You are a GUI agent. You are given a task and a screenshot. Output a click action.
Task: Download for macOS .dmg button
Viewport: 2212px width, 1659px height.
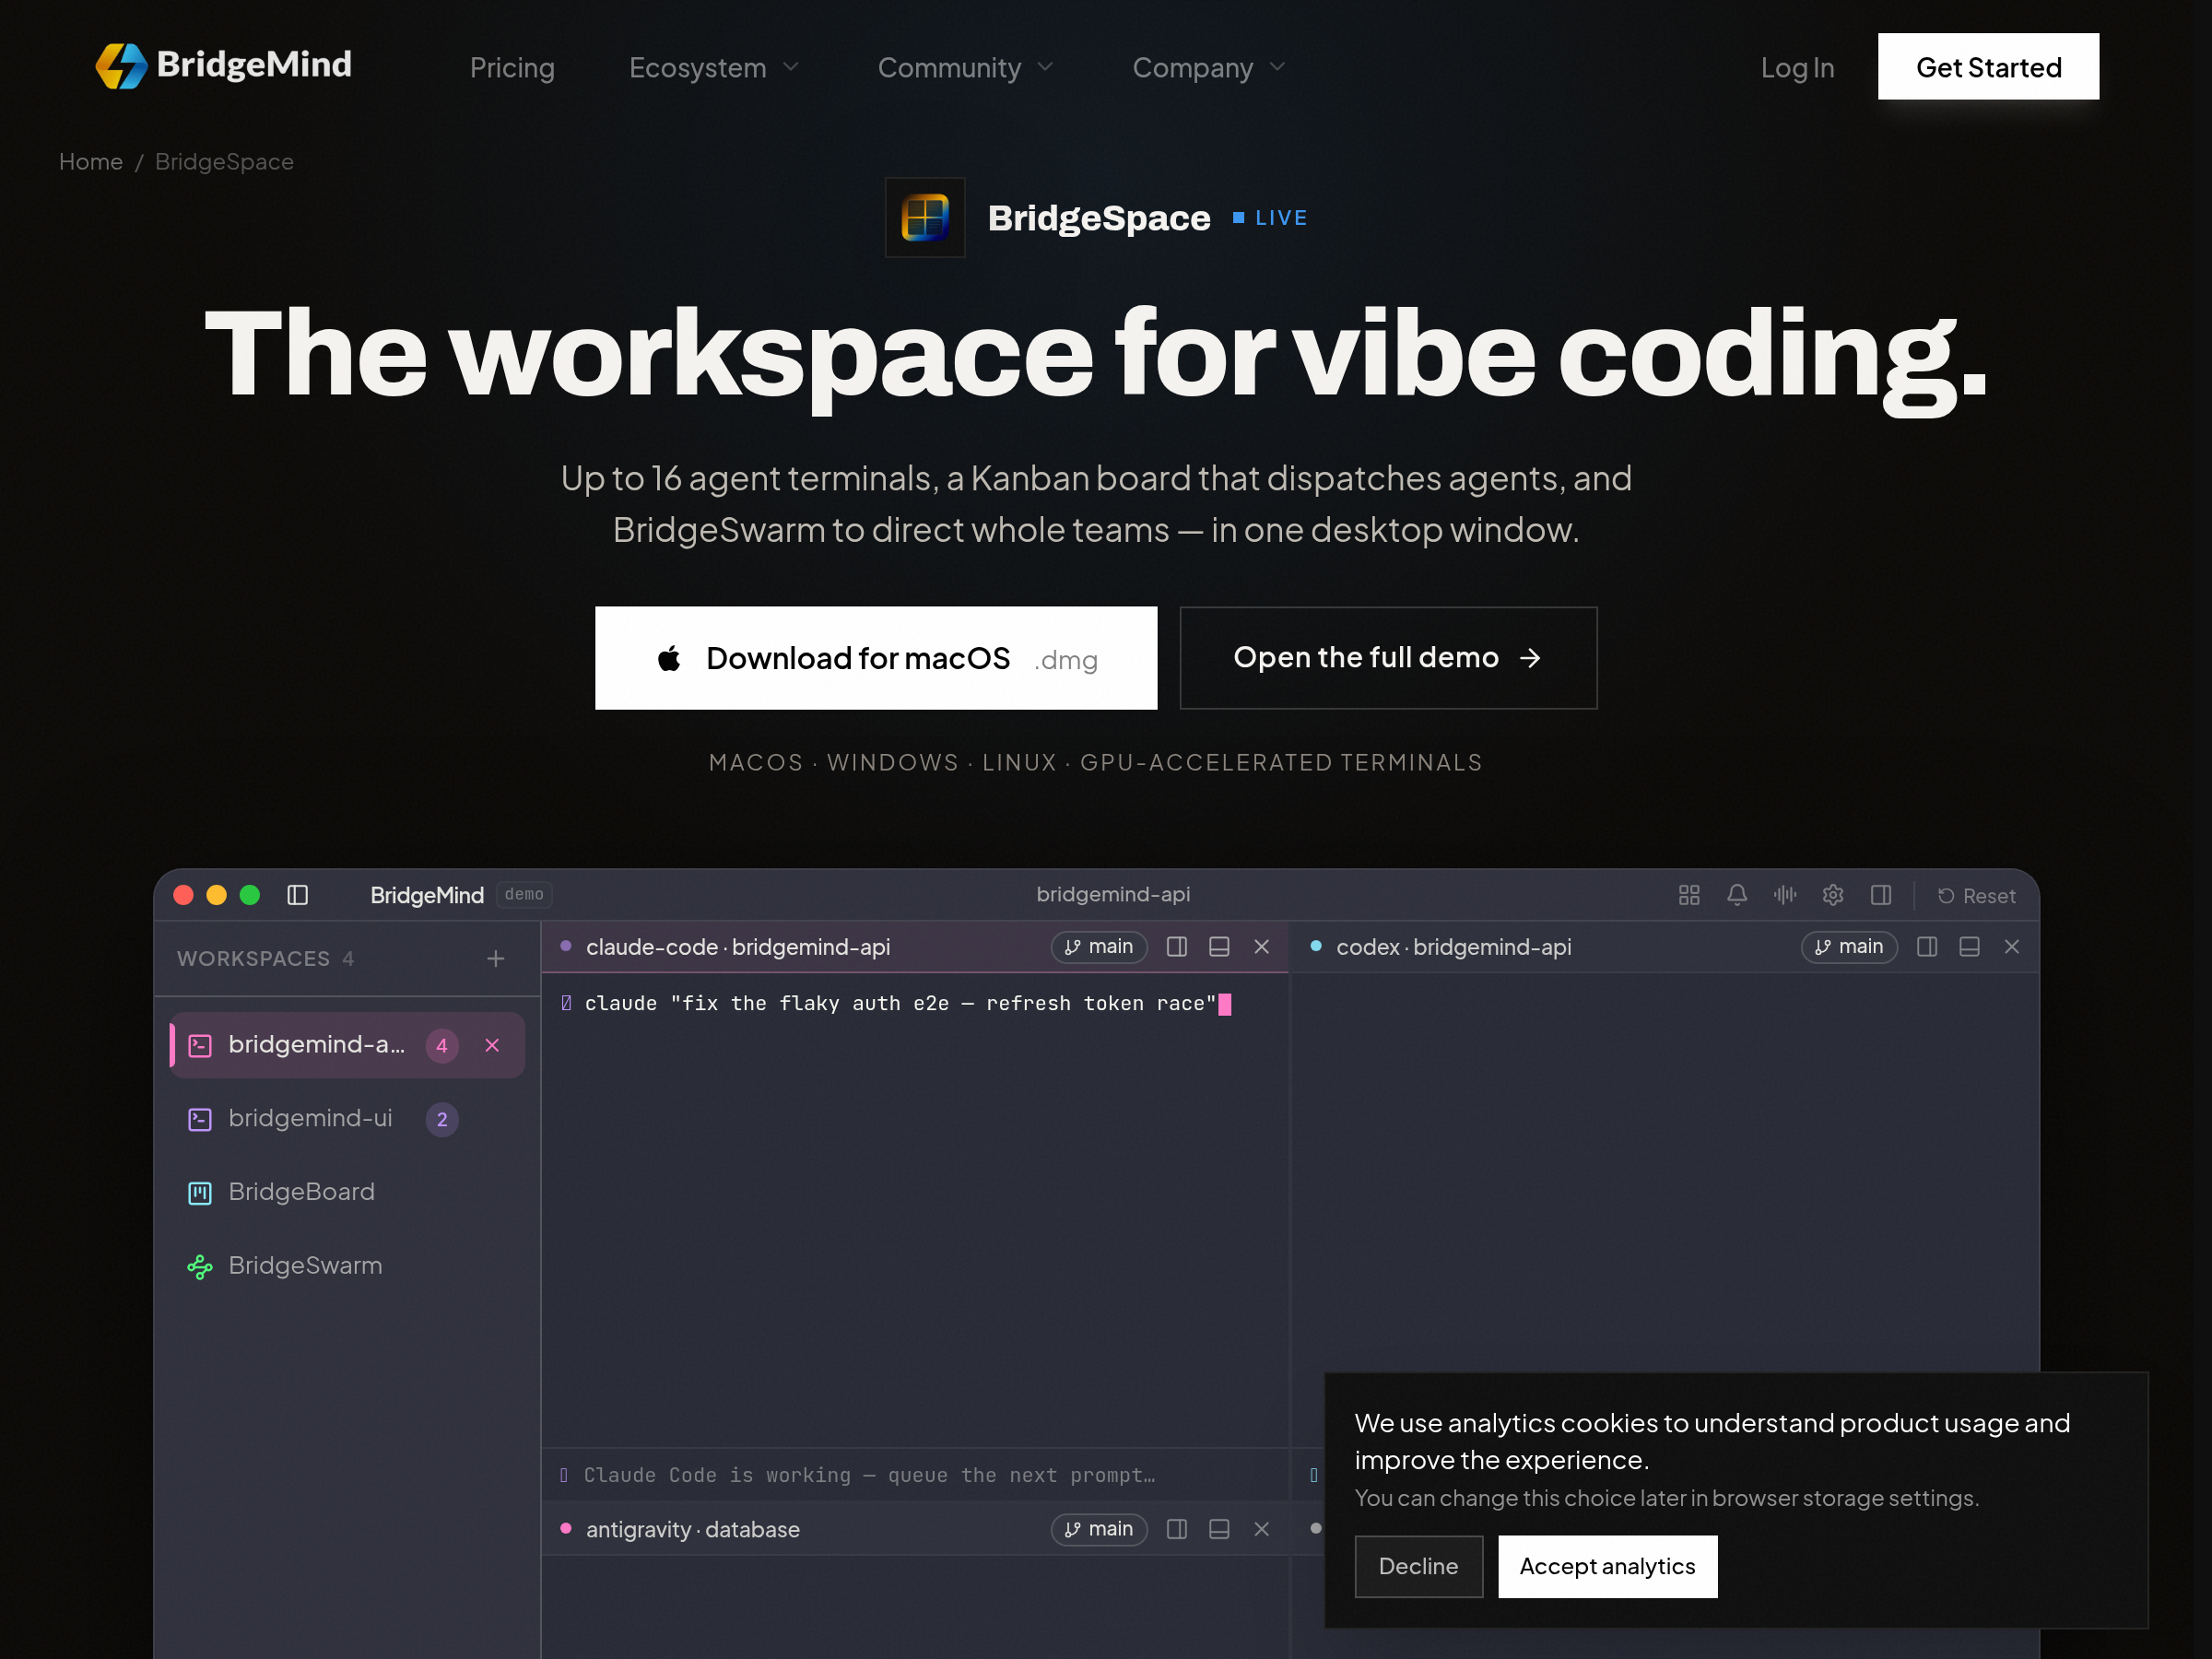[876, 658]
